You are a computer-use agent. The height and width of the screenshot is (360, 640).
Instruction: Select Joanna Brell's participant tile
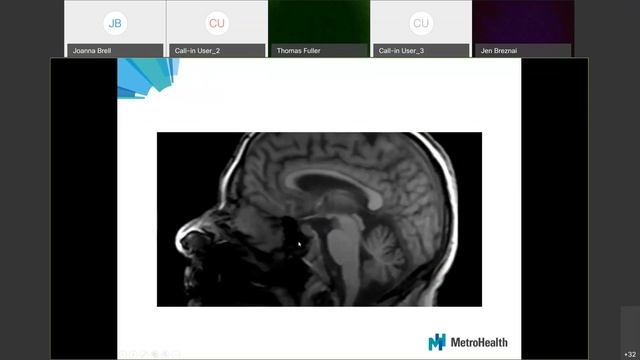tap(115, 29)
